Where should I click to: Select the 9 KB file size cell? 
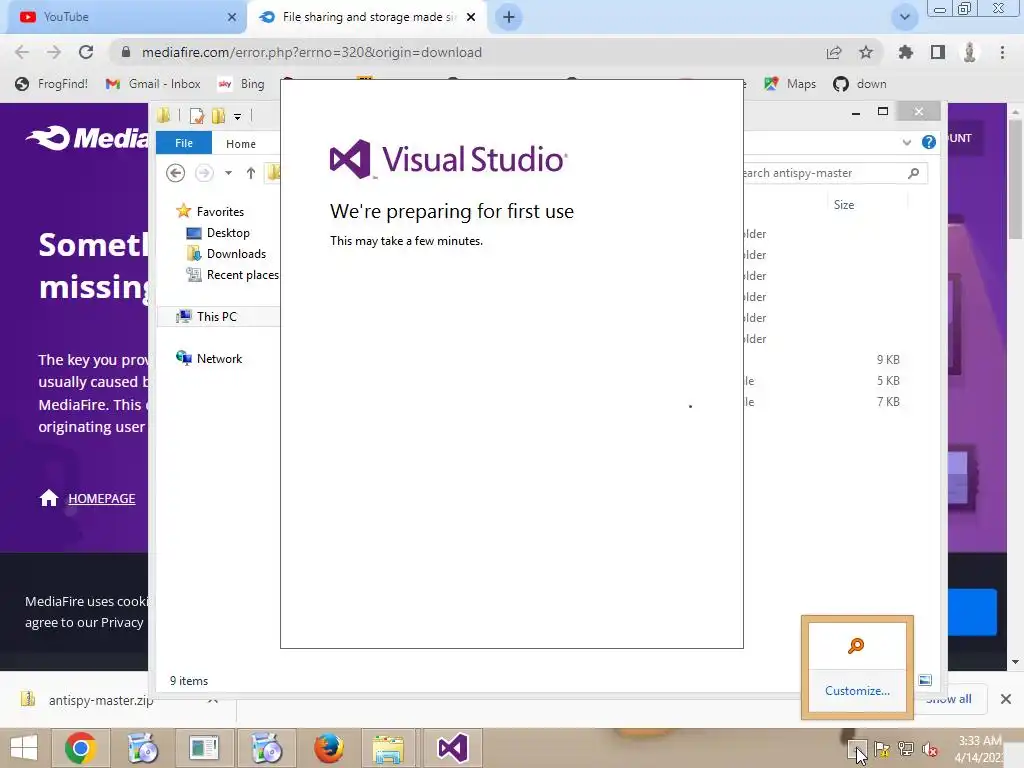pos(888,360)
